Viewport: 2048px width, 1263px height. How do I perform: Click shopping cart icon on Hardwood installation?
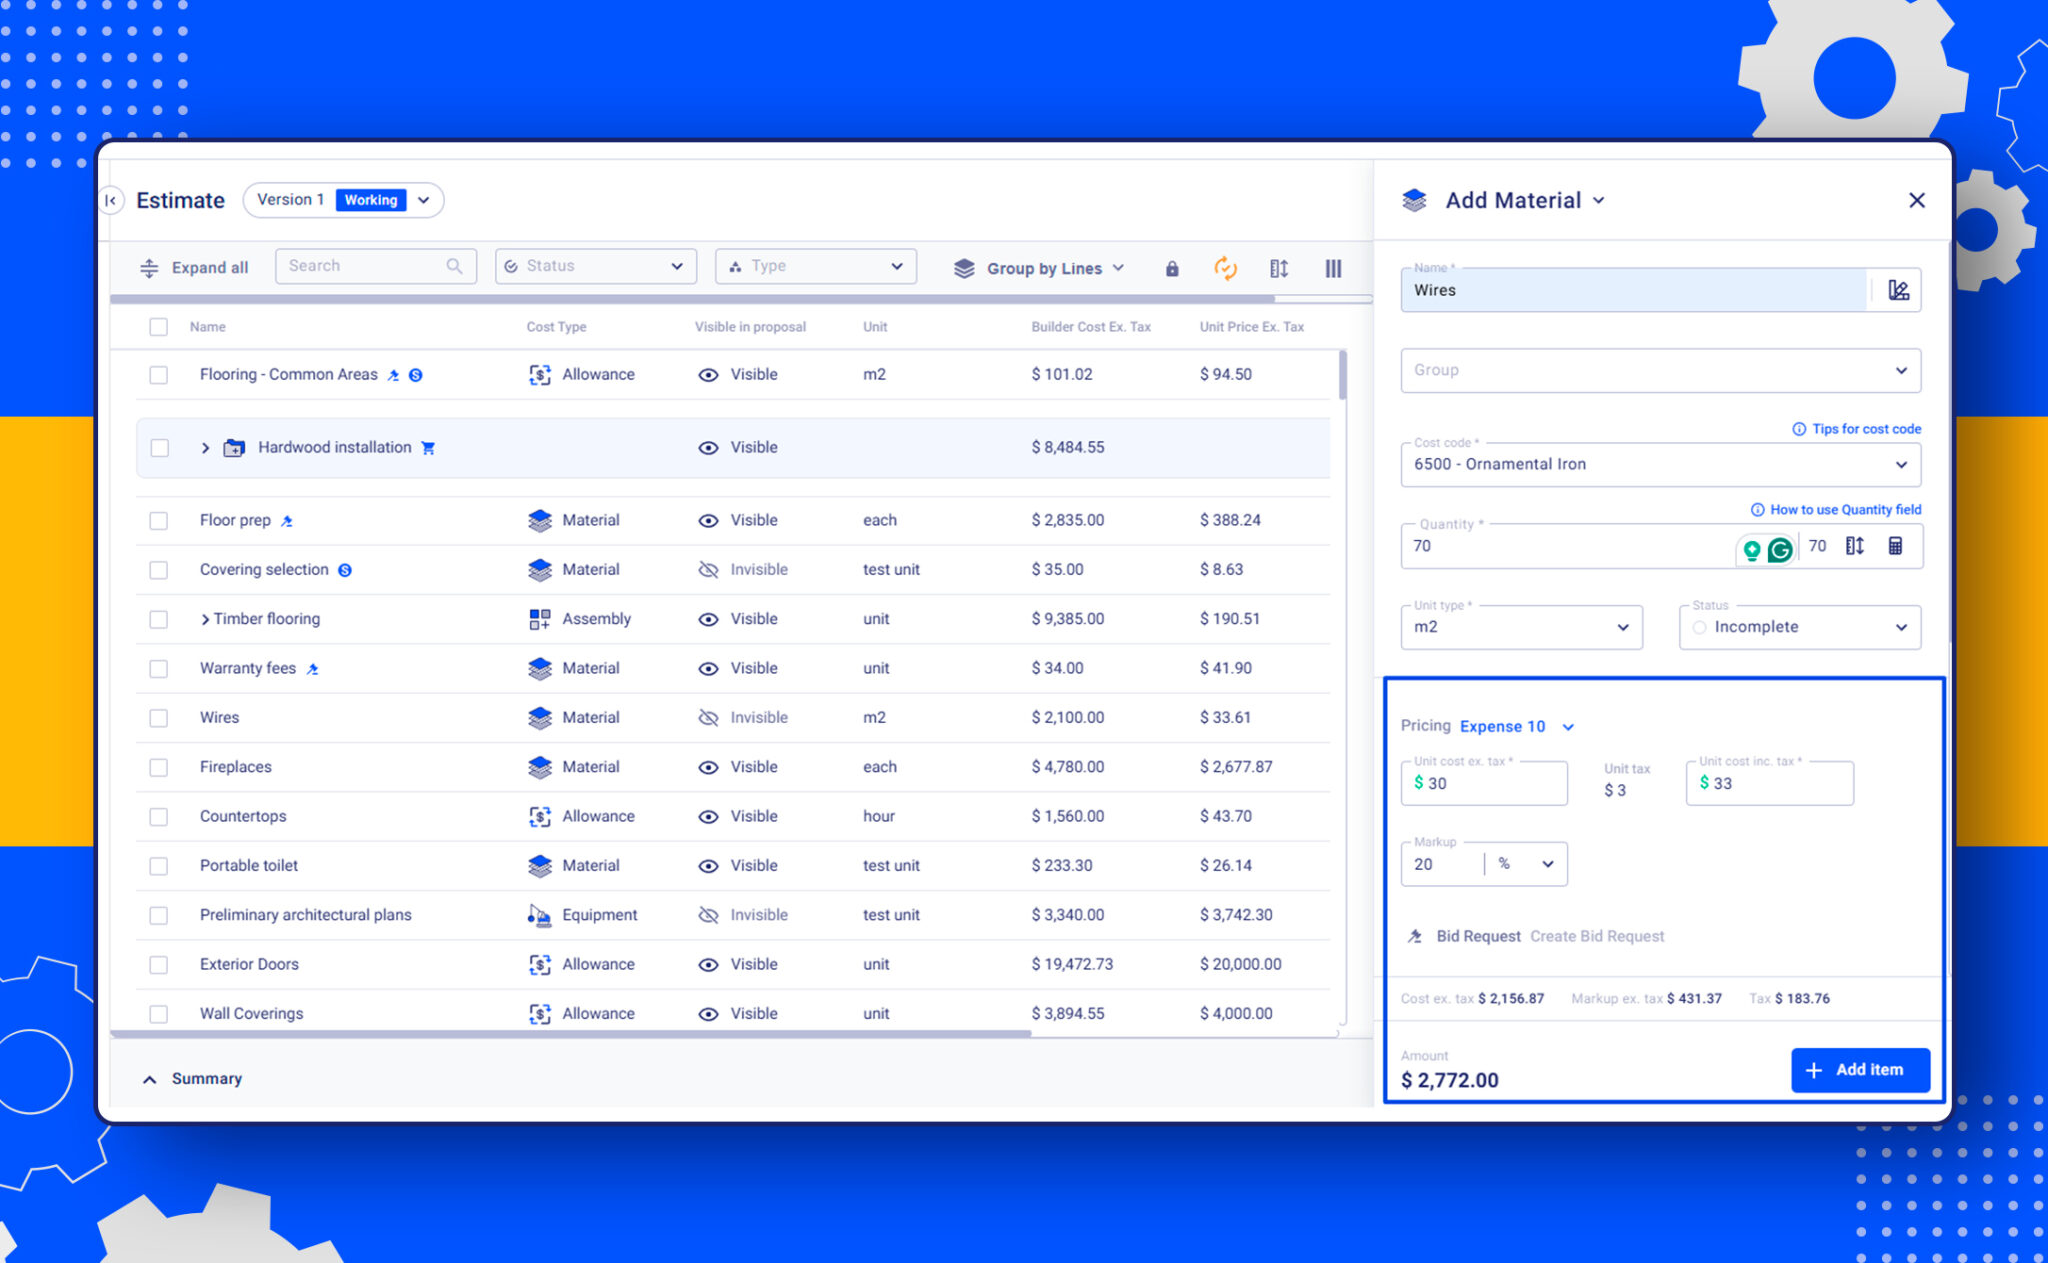pyautogui.click(x=428, y=448)
